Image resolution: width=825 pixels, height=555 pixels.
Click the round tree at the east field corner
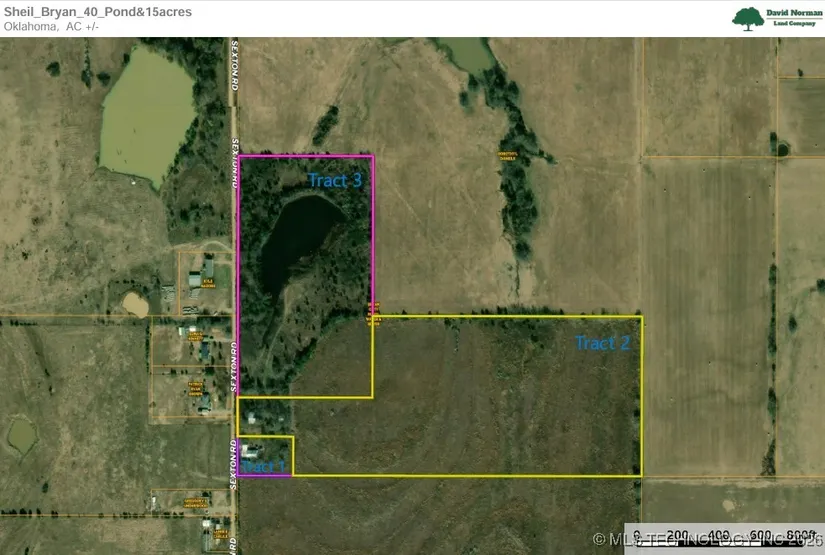782,149
